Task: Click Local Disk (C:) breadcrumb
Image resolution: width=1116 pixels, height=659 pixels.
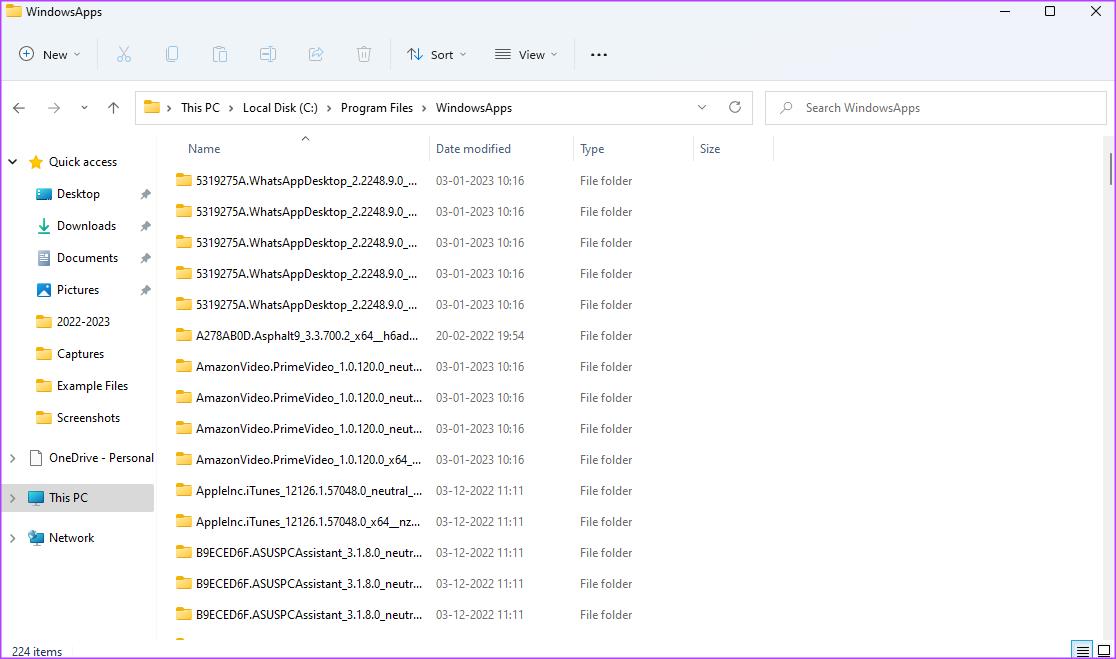Action: point(280,108)
